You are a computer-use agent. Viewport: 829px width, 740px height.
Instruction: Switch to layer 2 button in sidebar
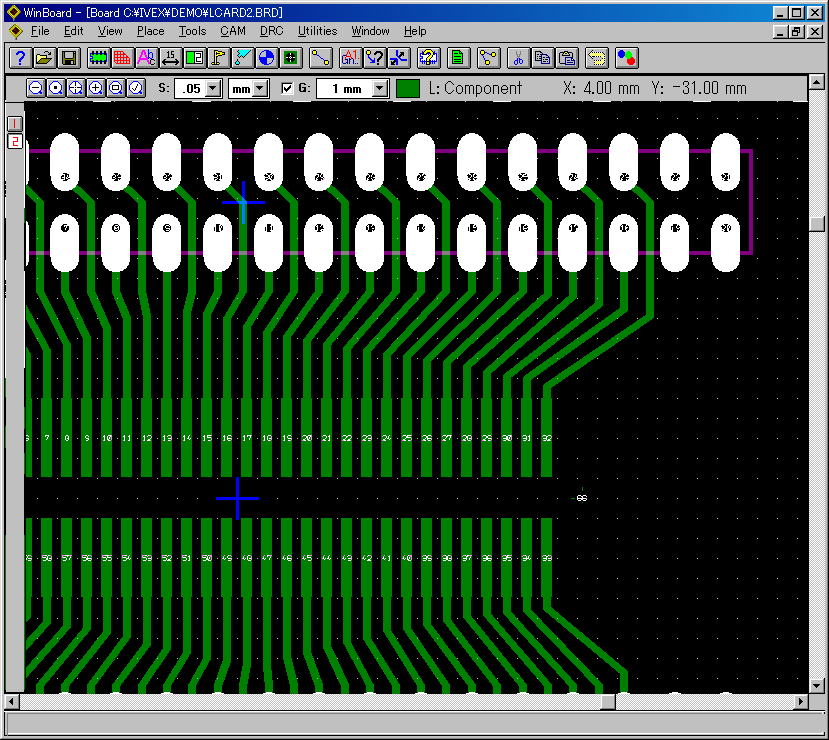[x=15, y=141]
